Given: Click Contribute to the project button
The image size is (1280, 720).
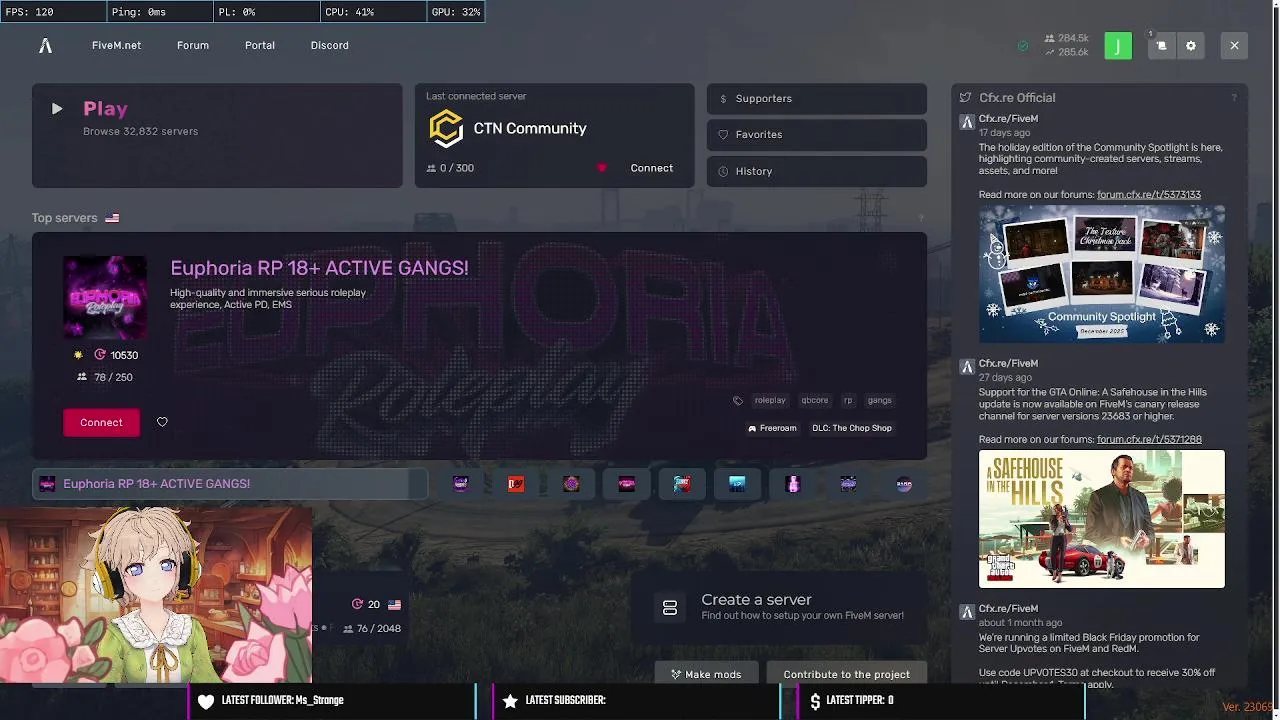Looking at the screenshot, I should [x=846, y=674].
